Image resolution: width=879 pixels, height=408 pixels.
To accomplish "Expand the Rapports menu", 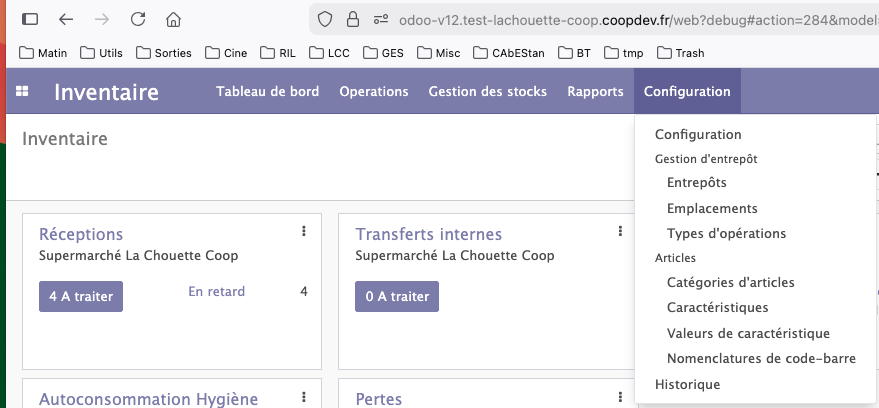I will pos(595,92).
